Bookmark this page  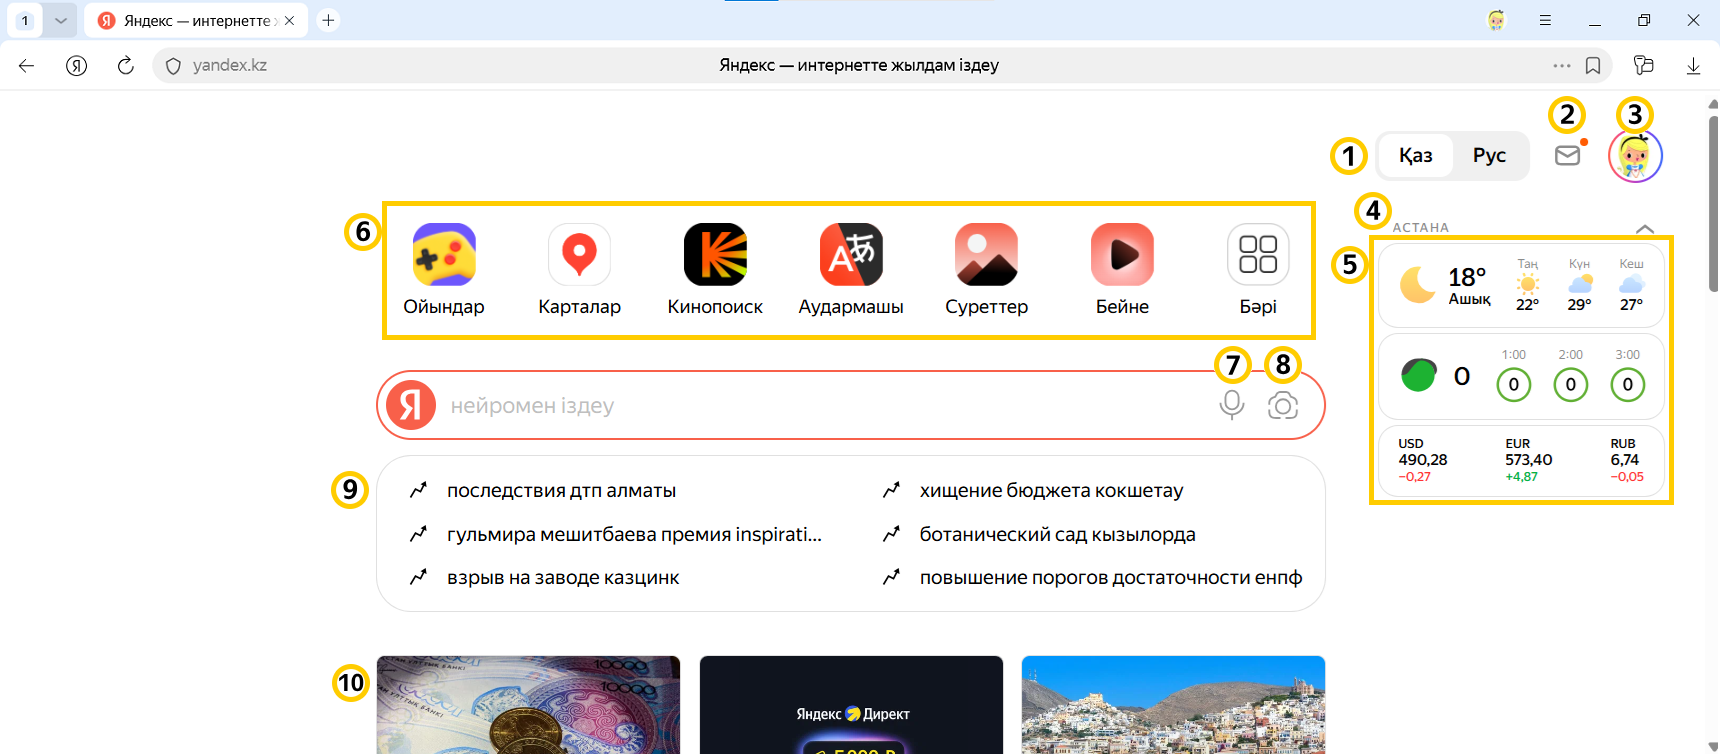[1593, 66]
